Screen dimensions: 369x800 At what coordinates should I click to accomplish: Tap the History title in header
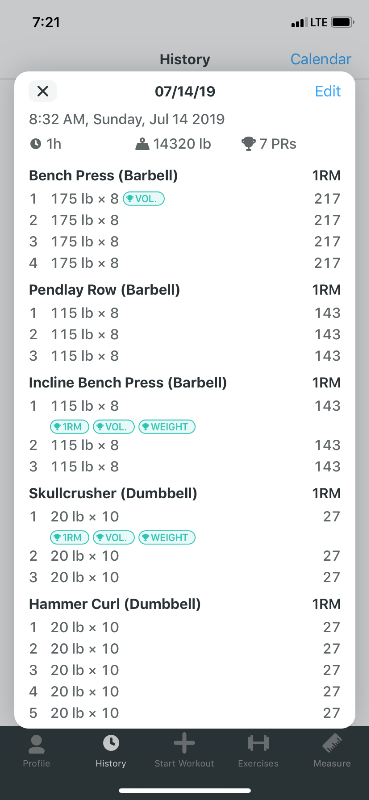coord(185,59)
